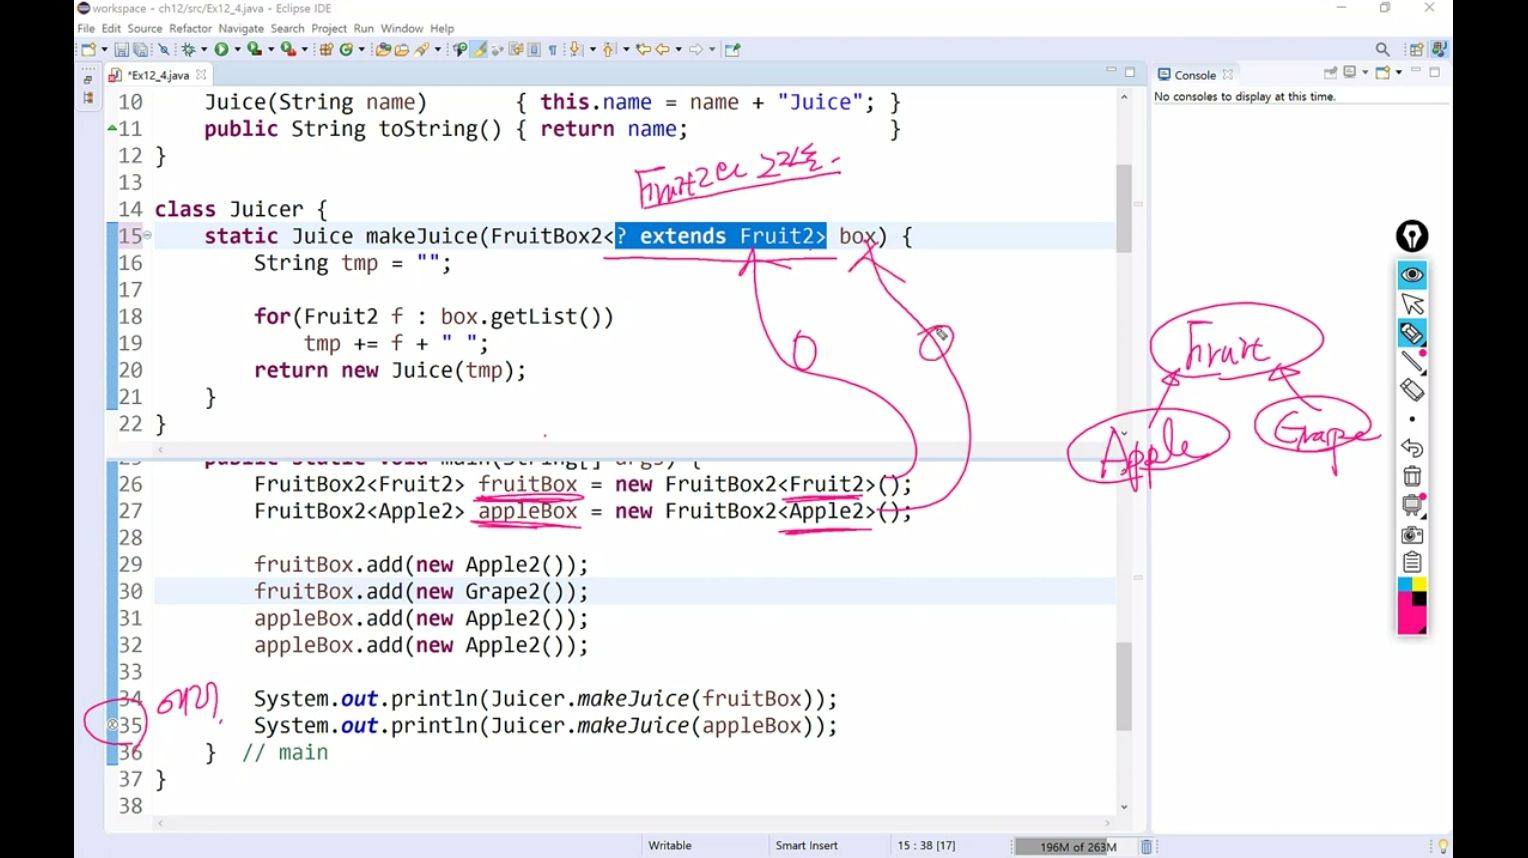Toggle Show Whitespace Characters pilcrow icon

pyautogui.click(x=553, y=49)
